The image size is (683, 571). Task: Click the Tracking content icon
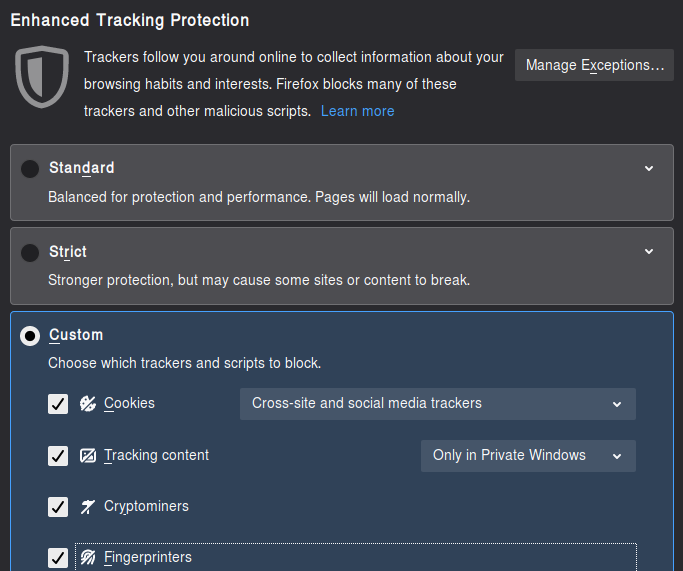tap(88, 456)
